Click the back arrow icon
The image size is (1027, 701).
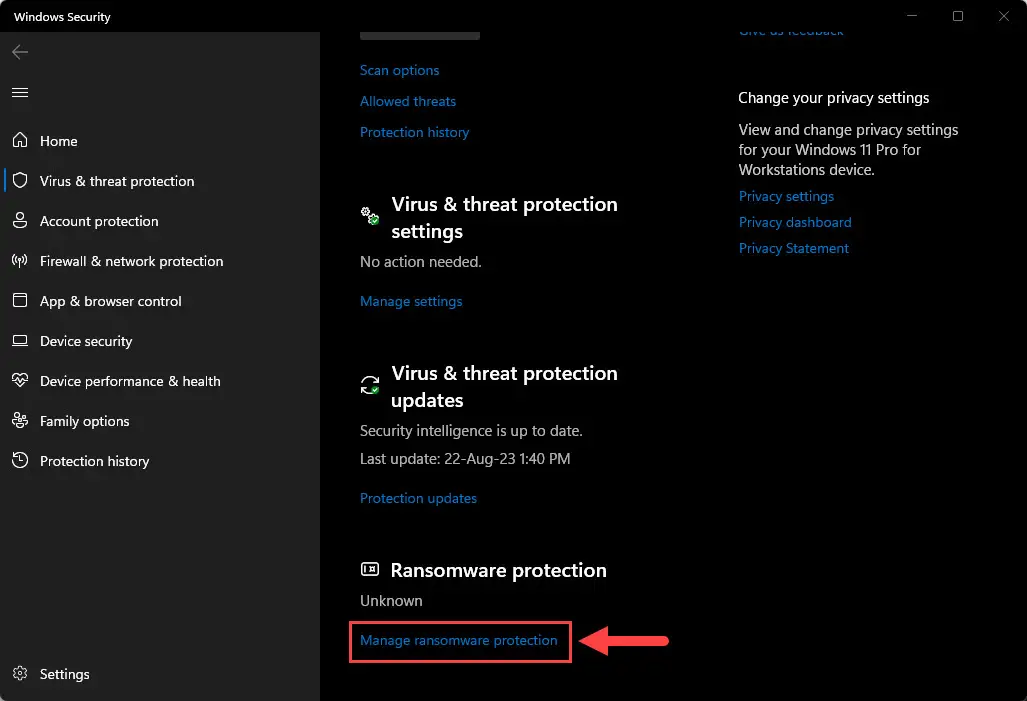coord(20,52)
